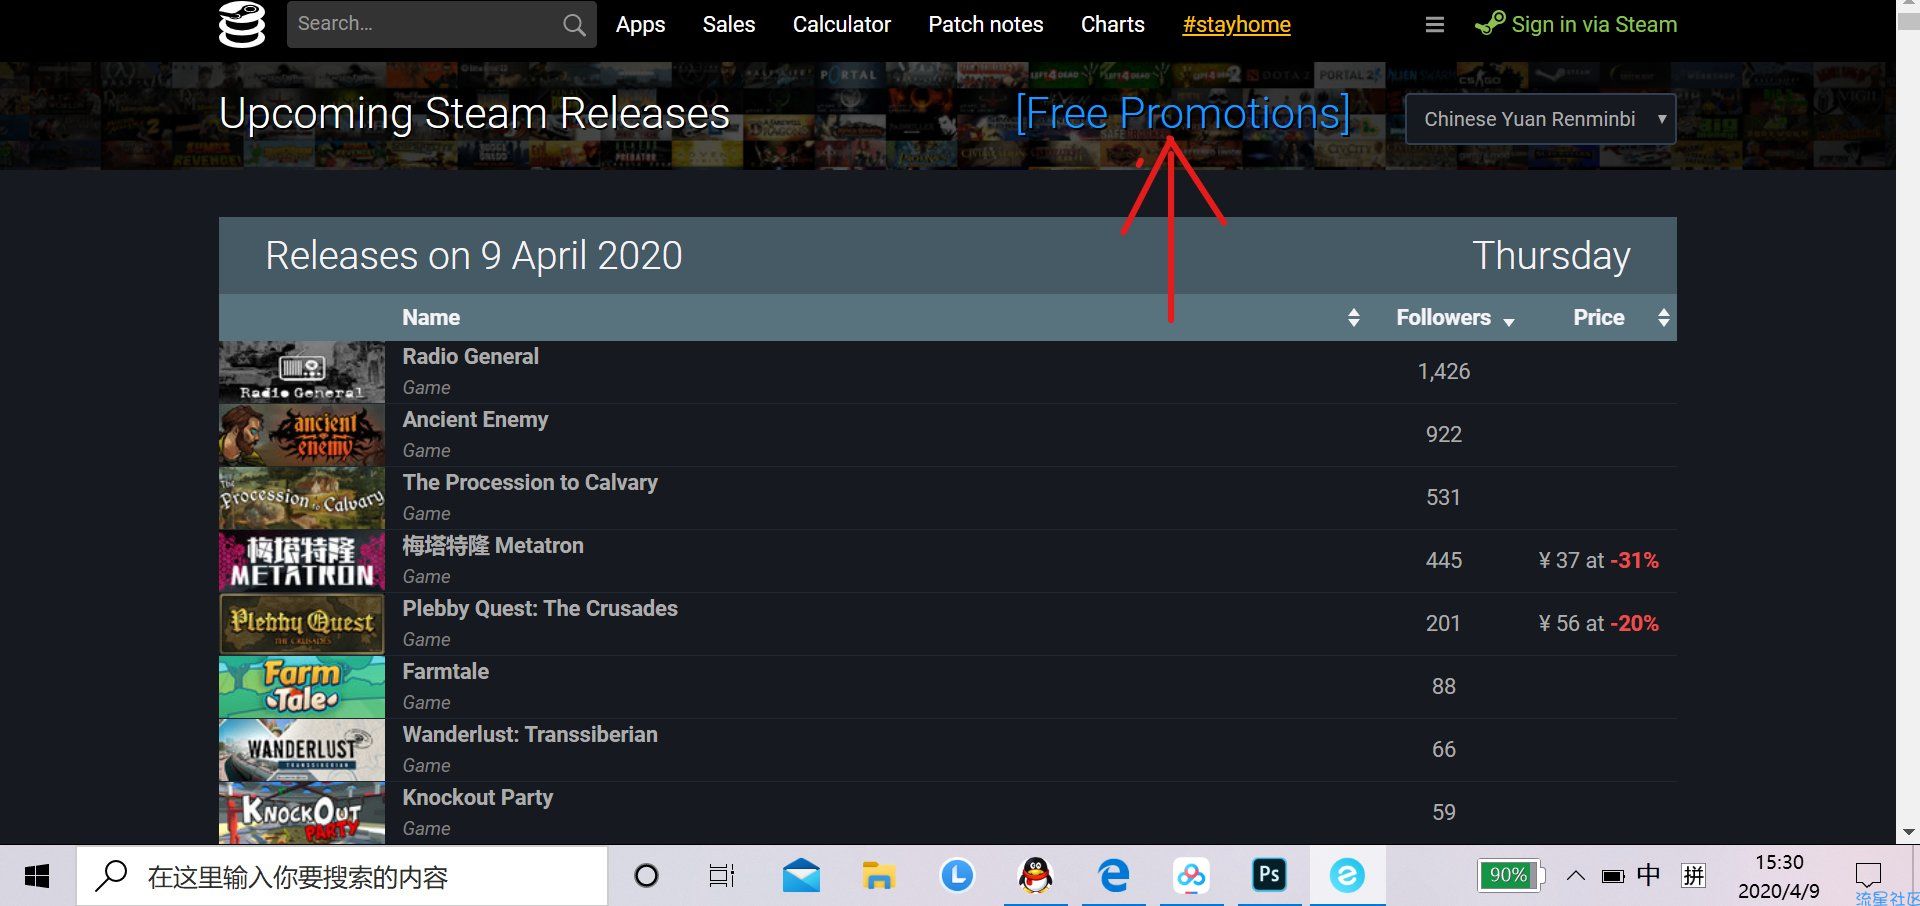This screenshot has height=906, width=1920.
Task: Open the hamburger menu icon
Action: click(1435, 24)
